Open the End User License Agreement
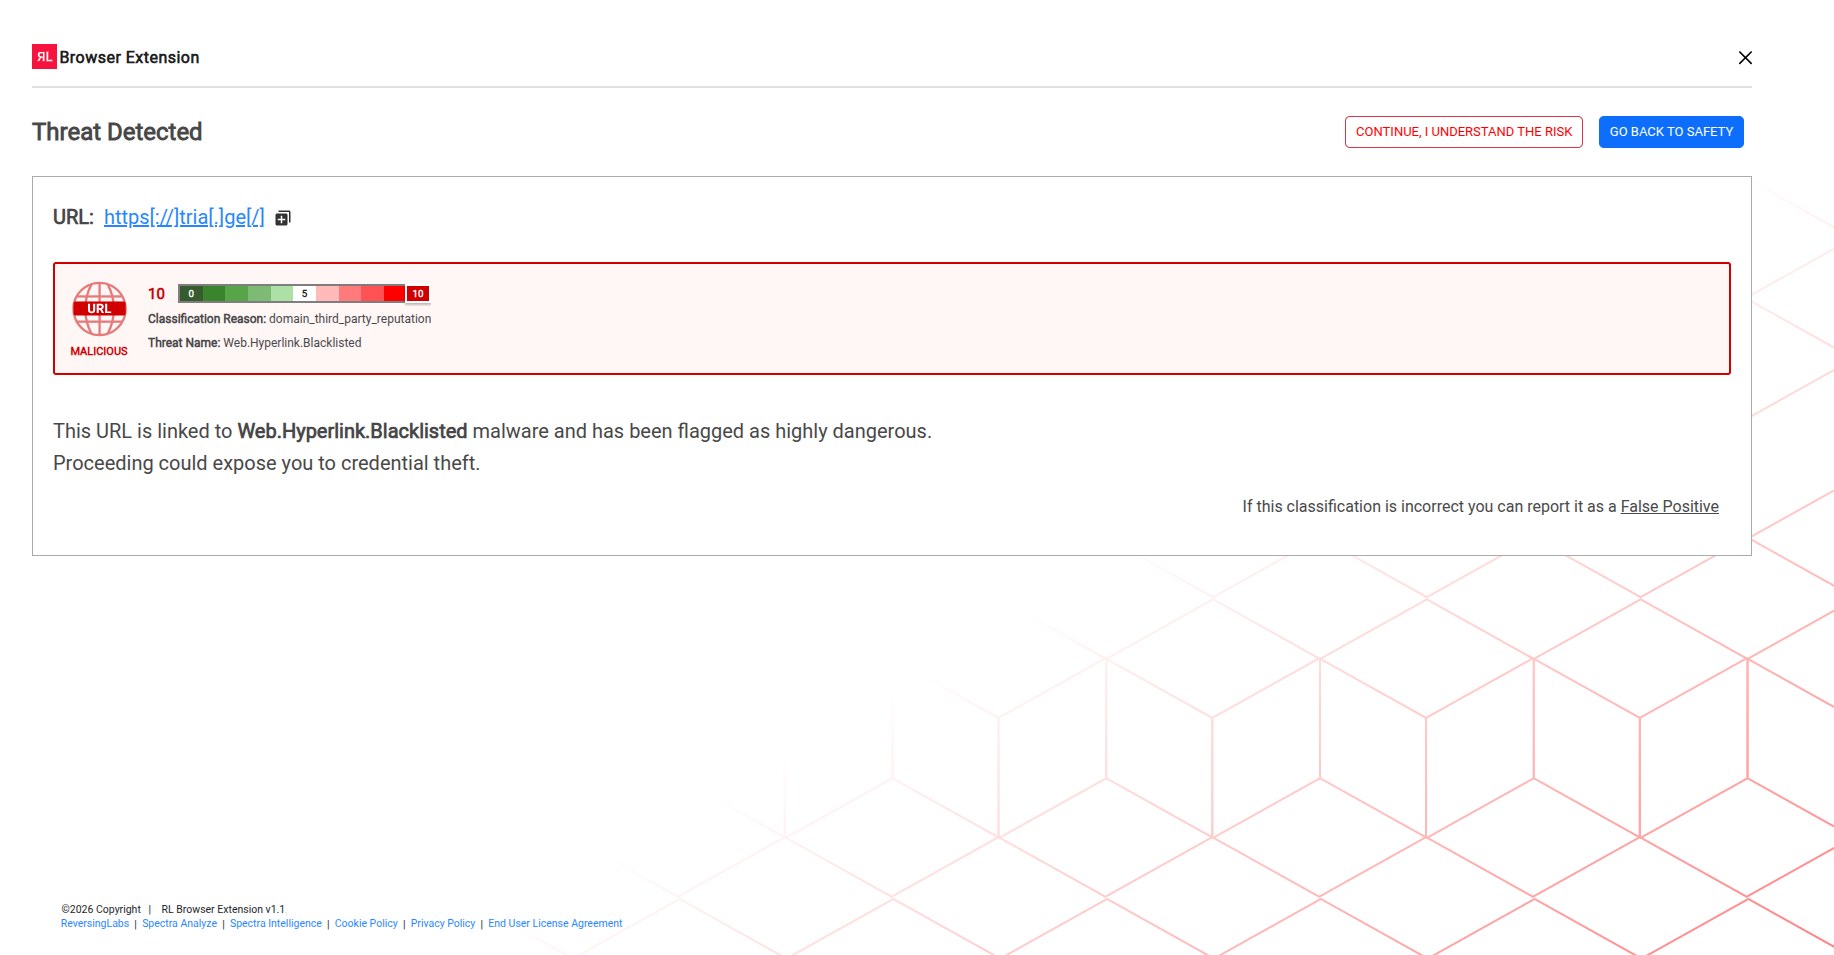 tap(555, 923)
